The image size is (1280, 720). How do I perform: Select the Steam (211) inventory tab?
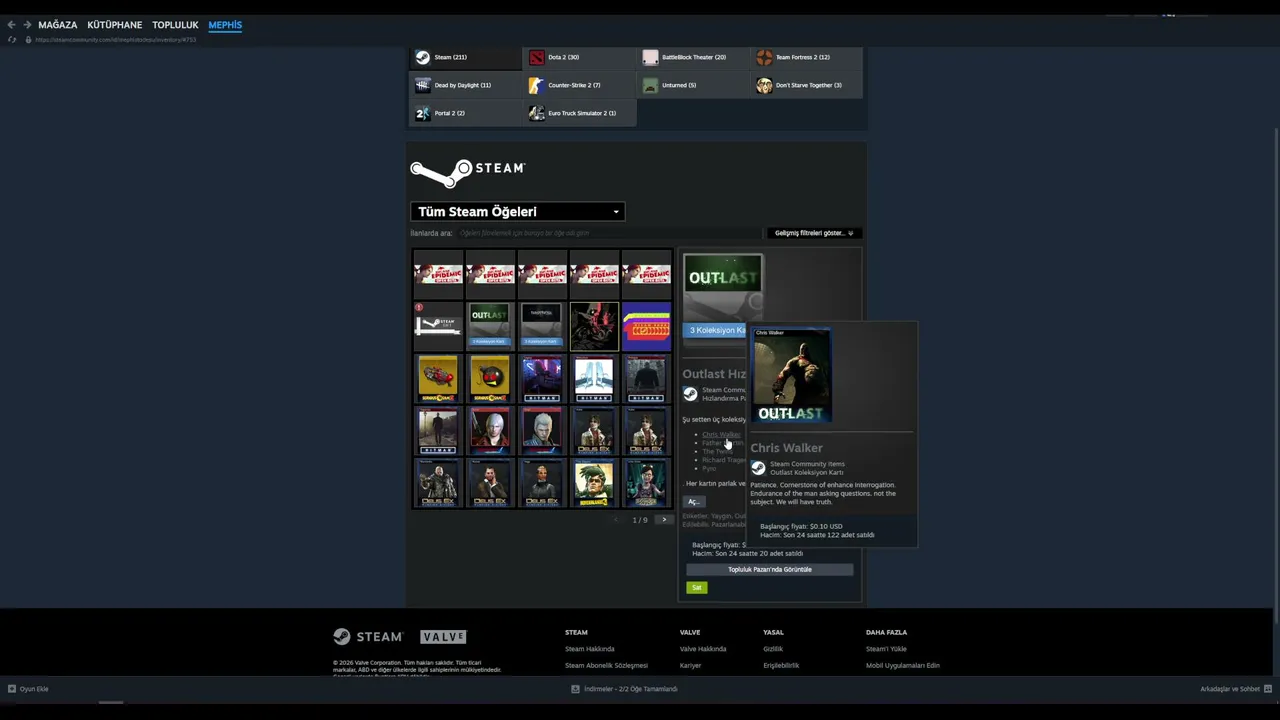pyautogui.click(x=466, y=57)
